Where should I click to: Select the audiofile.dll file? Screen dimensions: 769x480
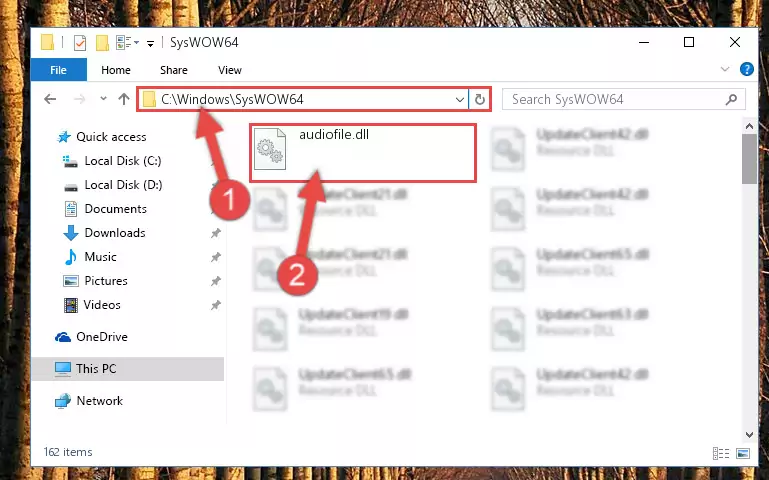tap(363, 153)
